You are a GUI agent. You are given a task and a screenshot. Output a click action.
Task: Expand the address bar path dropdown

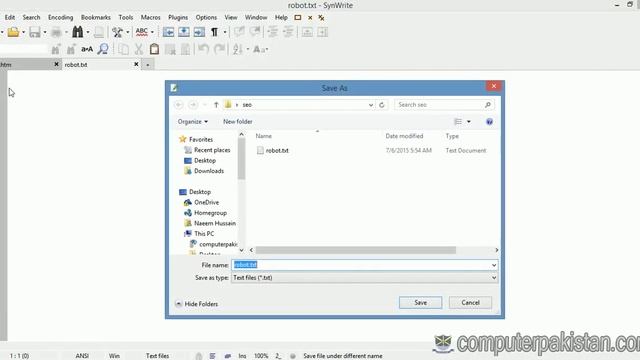tap(371, 105)
